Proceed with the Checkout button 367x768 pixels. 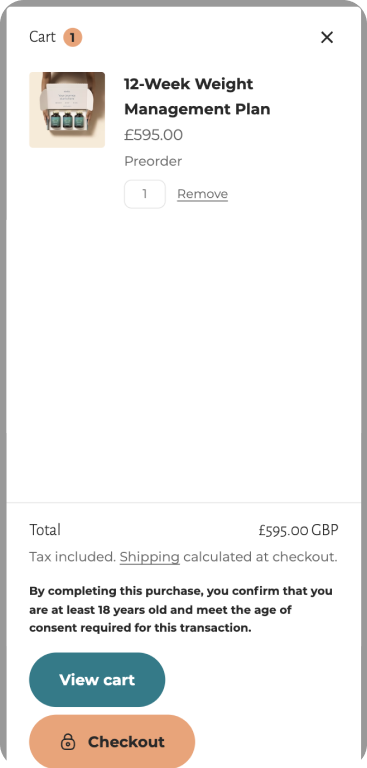coord(112,741)
